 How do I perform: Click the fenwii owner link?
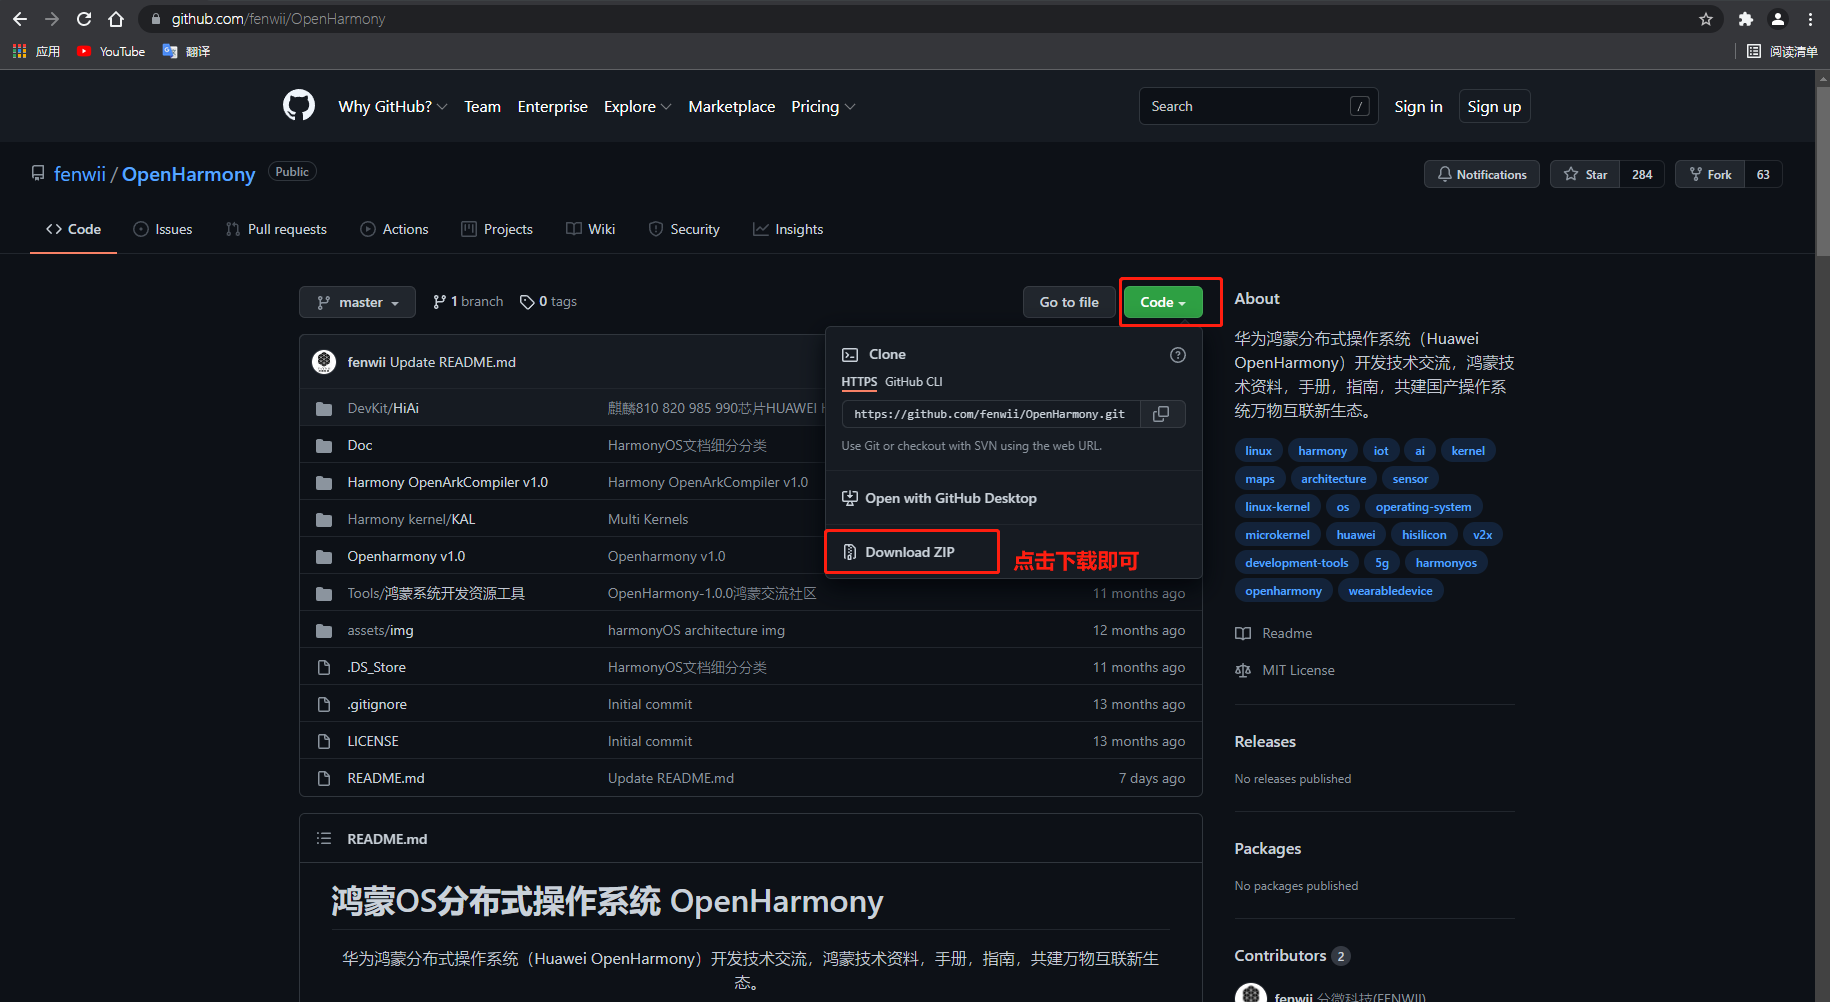[x=80, y=174]
